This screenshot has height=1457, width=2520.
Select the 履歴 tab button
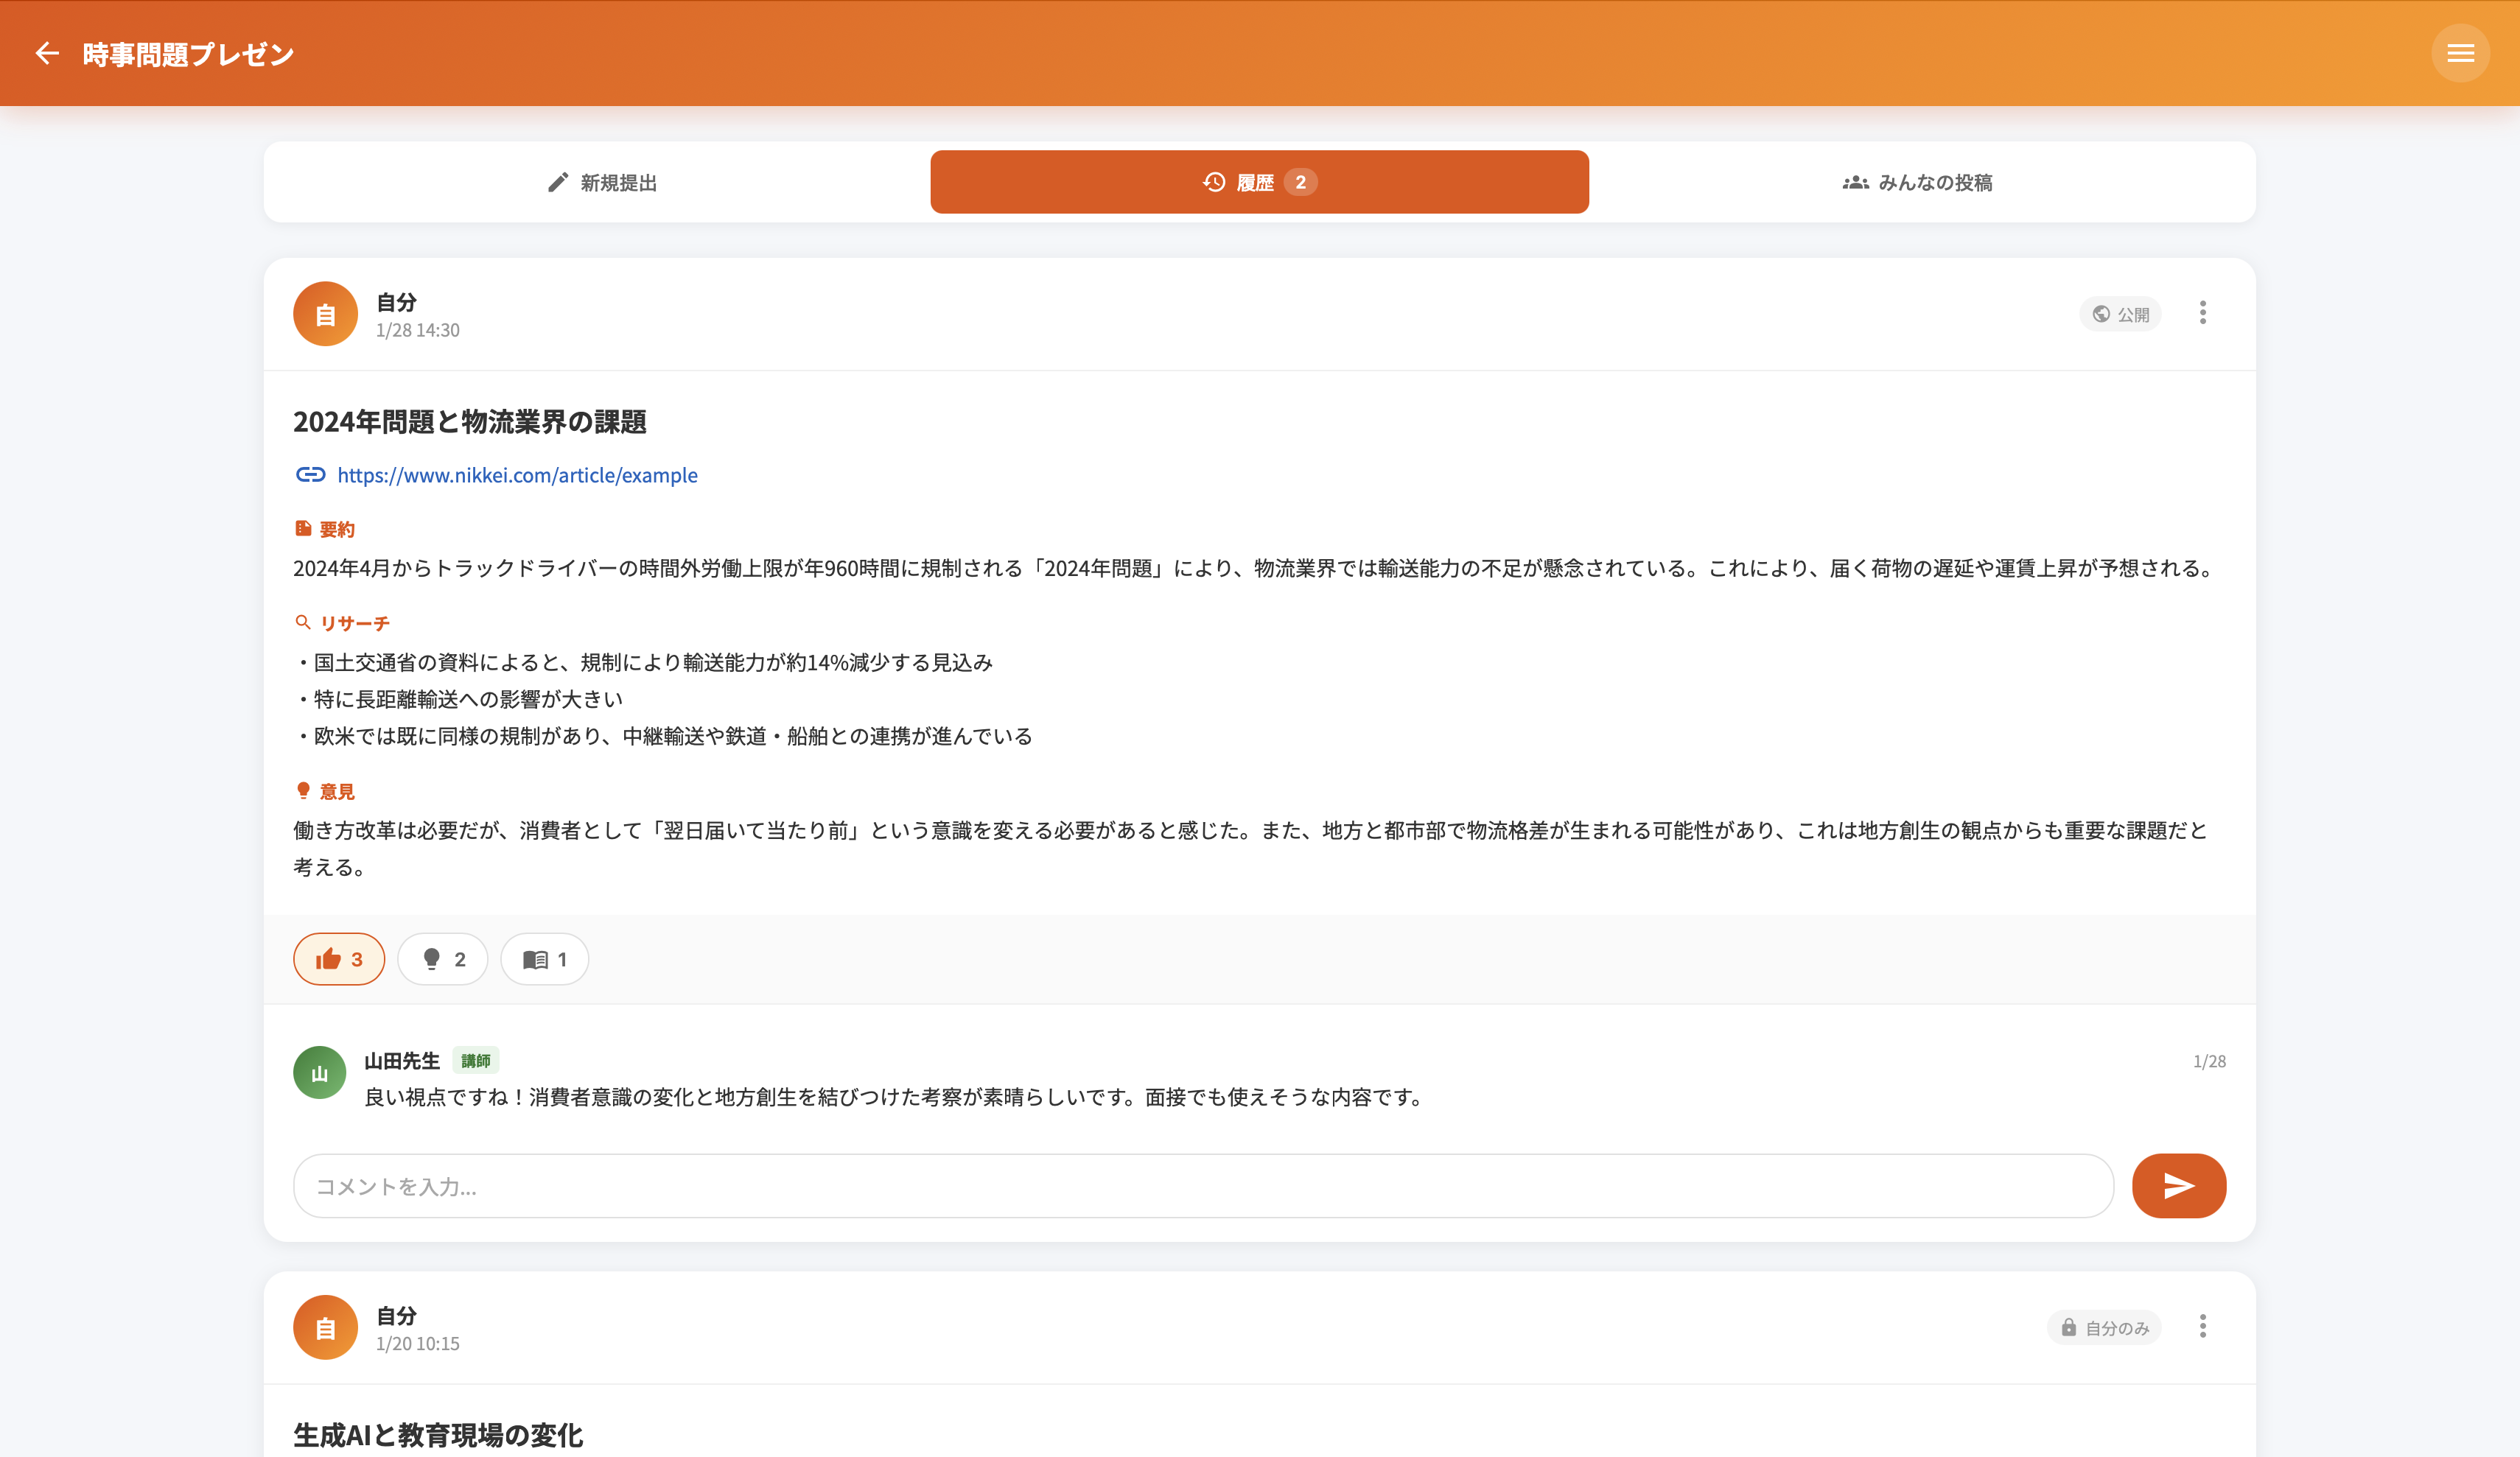coord(1259,183)
